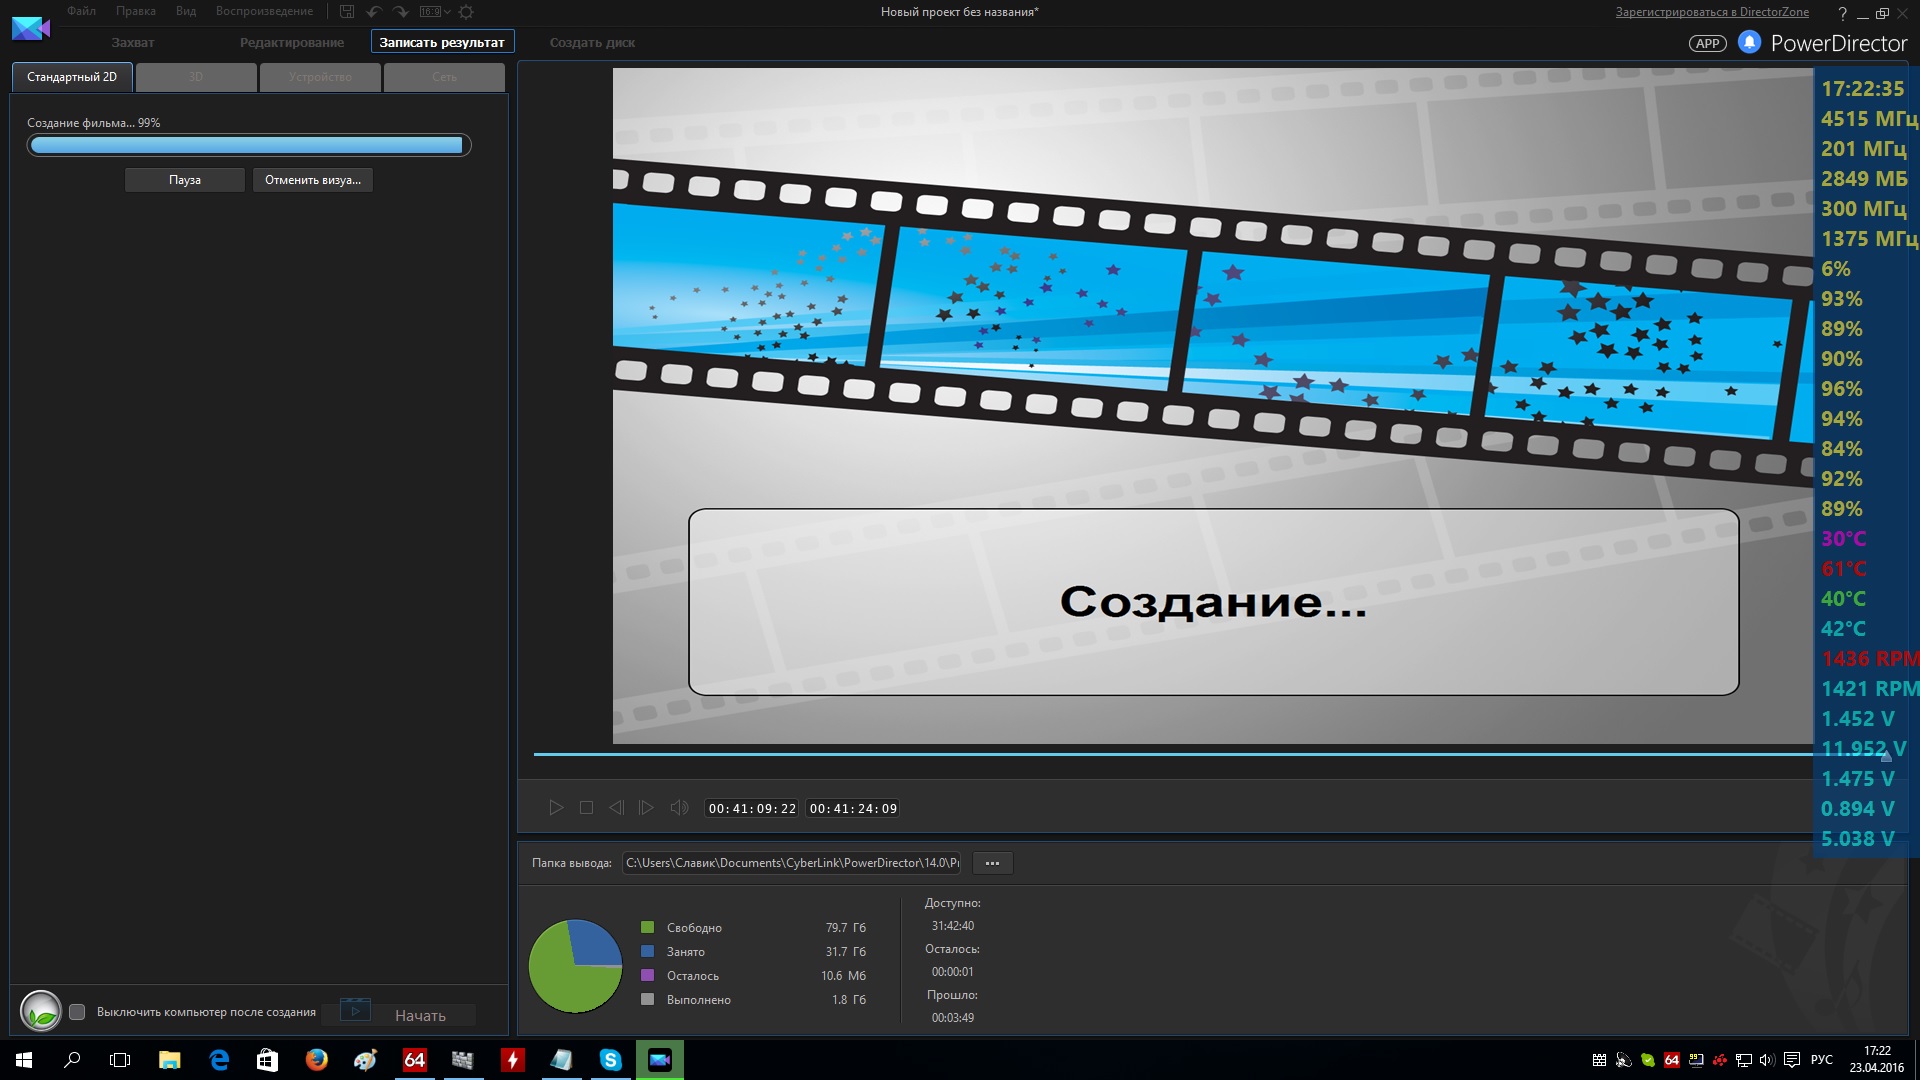
Task: Click the undo arrow icon
Action: [374, 12]
